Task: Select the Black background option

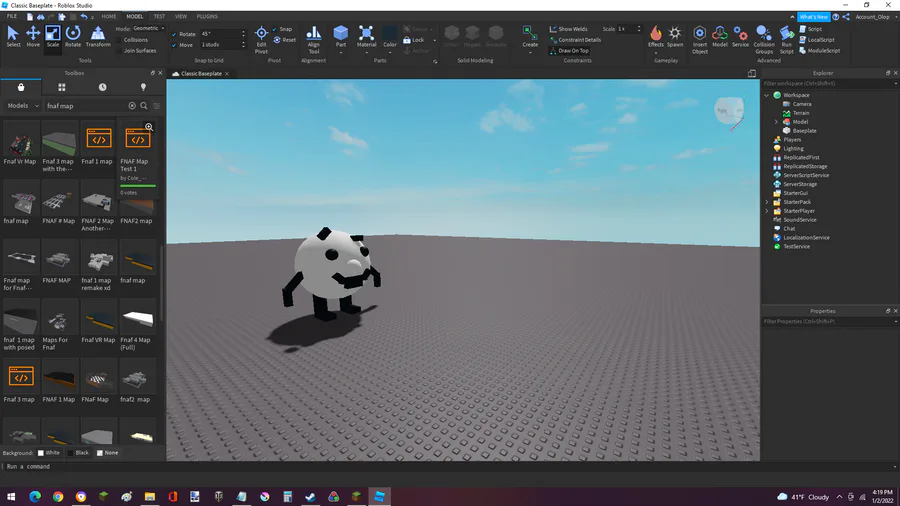Action: [x=71, y=453]
